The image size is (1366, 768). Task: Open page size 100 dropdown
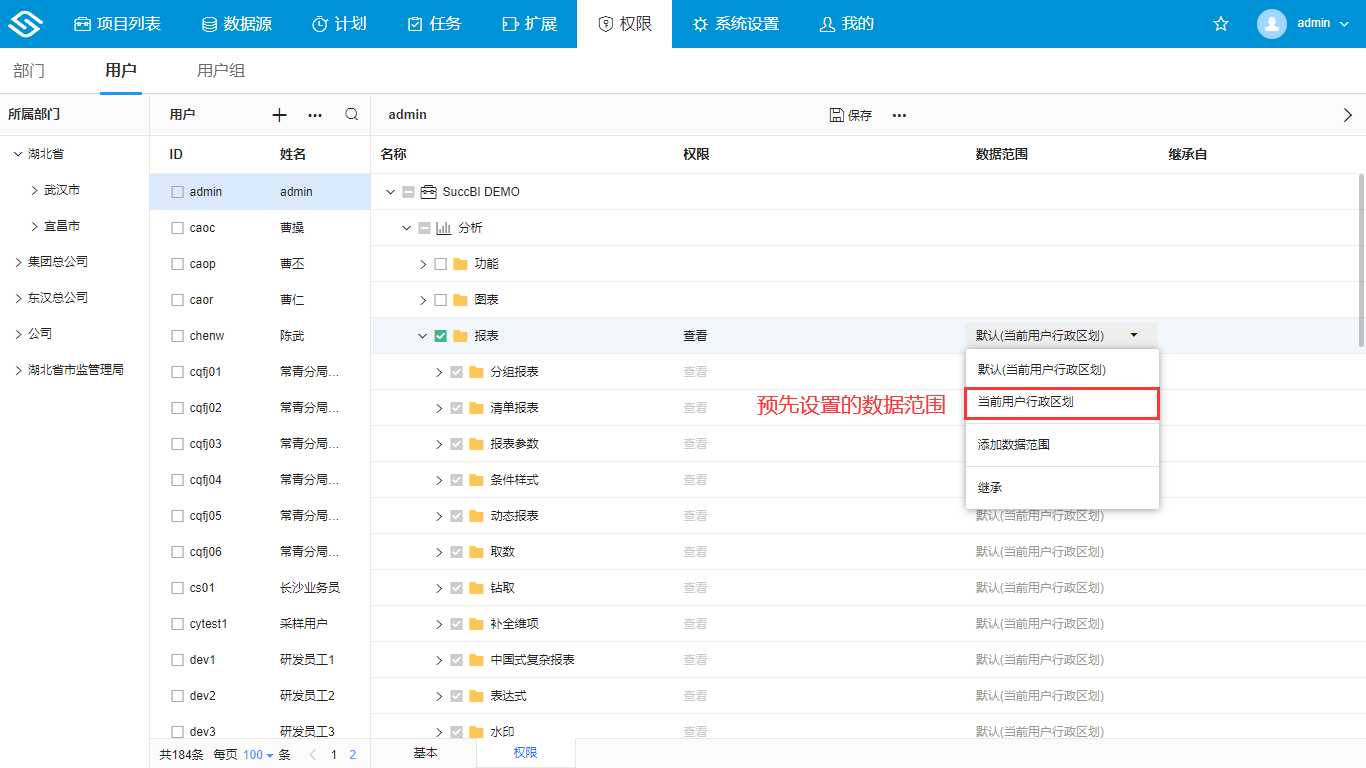[x=258, y=755]
